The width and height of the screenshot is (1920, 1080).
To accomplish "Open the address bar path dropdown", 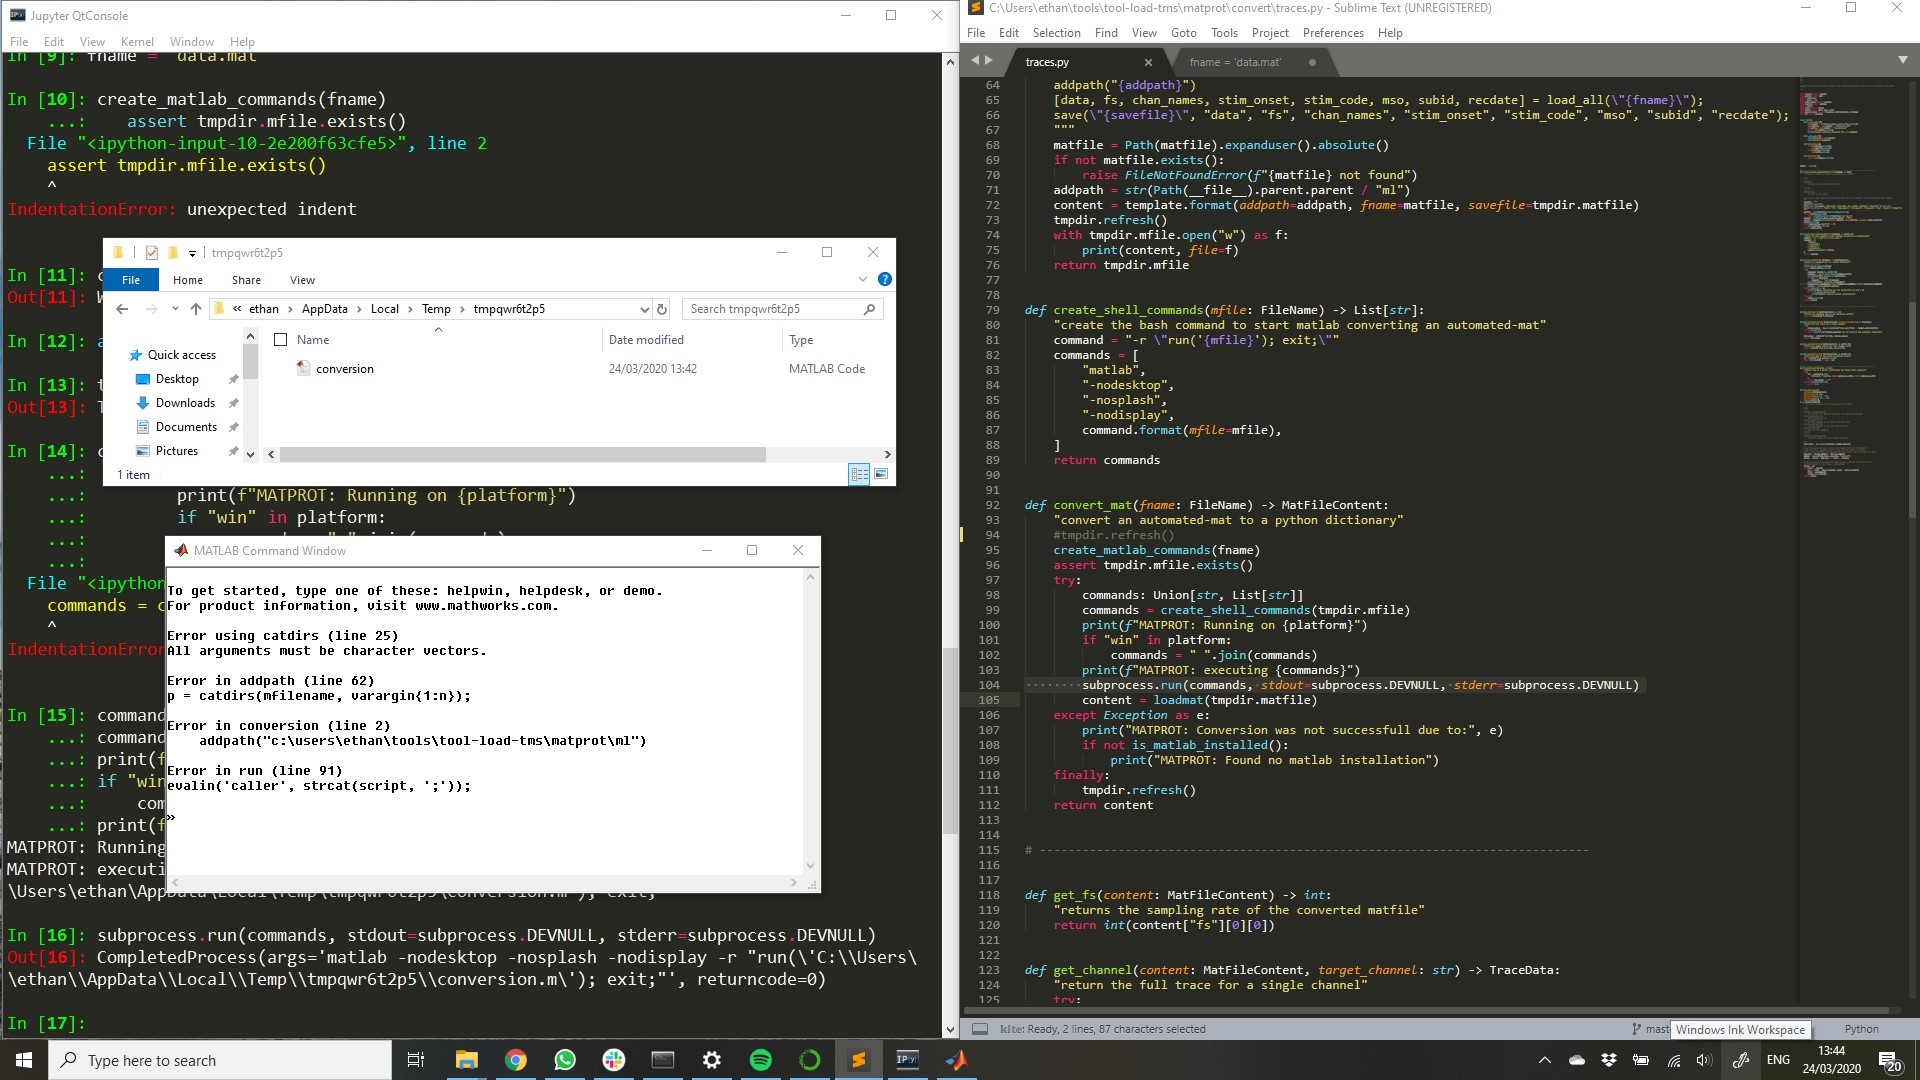I will pyautogui.click(x=645, y=309).
